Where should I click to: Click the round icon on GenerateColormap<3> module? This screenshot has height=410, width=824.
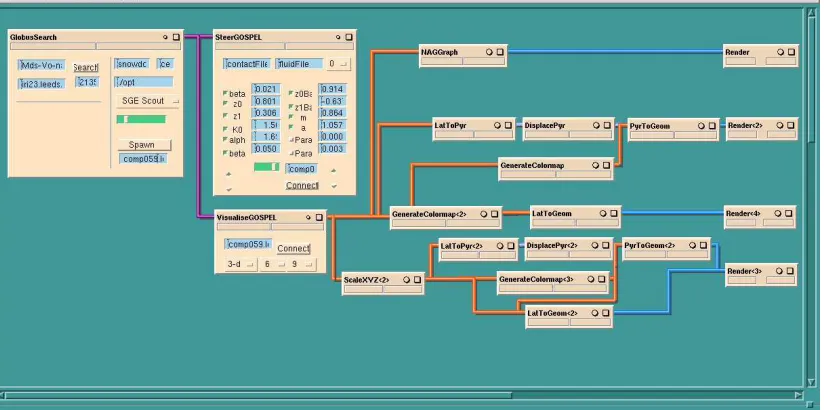(591, 279)
